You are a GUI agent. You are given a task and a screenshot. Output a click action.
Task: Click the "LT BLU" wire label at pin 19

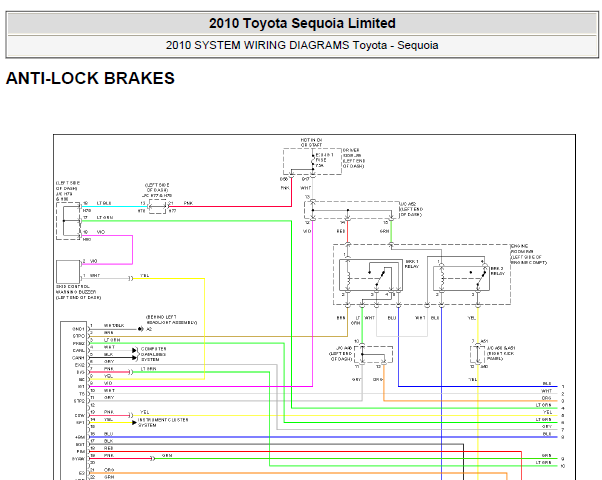104,203
